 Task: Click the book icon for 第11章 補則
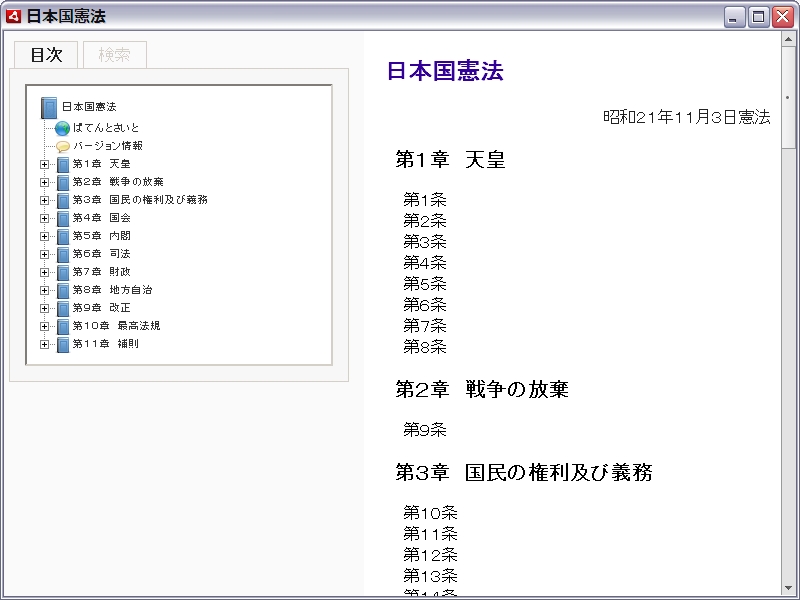pos(63,344)
